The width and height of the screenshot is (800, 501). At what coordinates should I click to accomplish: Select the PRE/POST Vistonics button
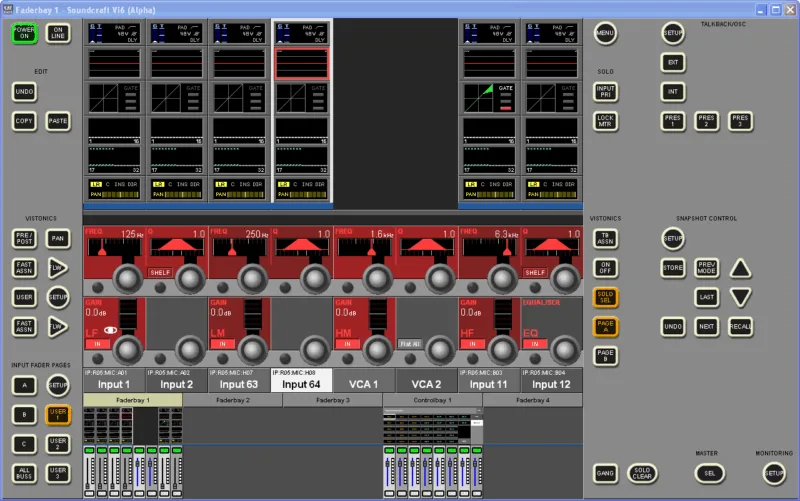tap(24, 238)
